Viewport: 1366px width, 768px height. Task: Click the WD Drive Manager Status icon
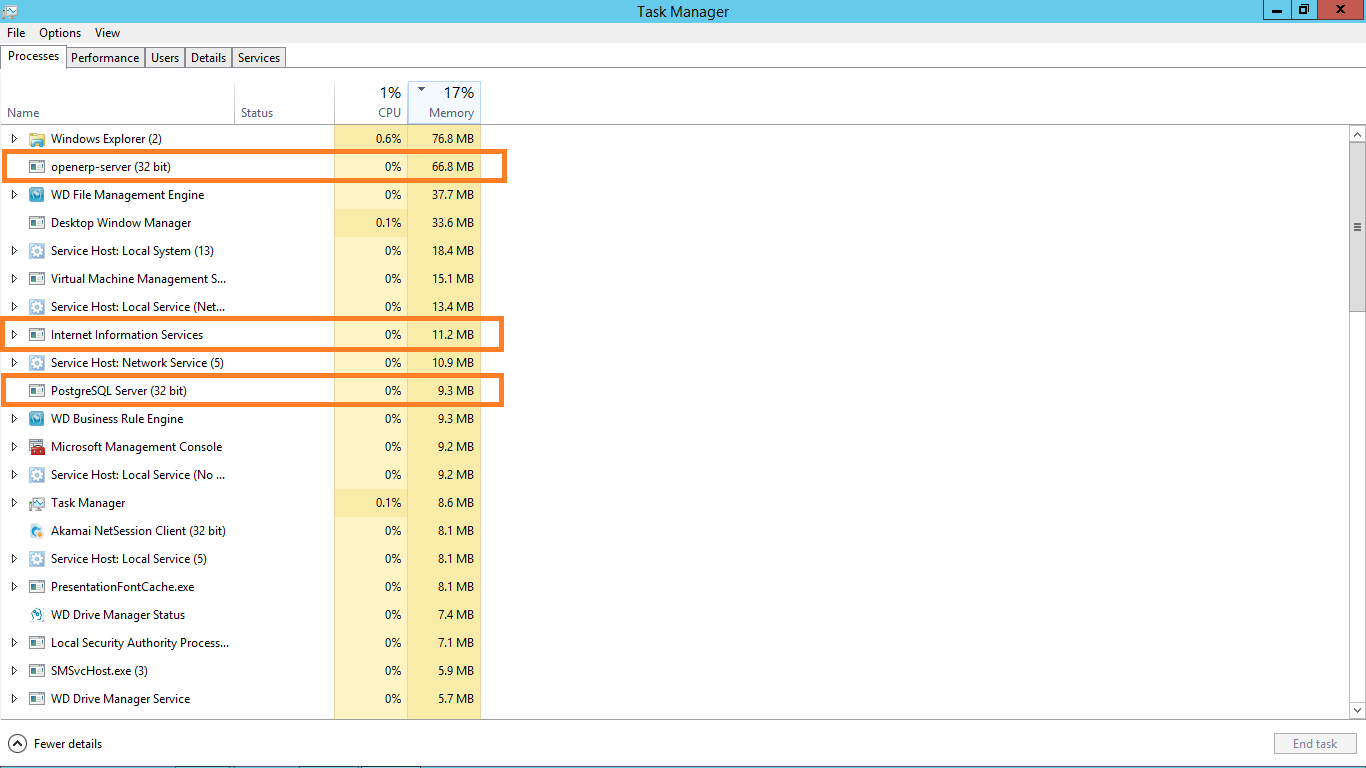[37, 615]
